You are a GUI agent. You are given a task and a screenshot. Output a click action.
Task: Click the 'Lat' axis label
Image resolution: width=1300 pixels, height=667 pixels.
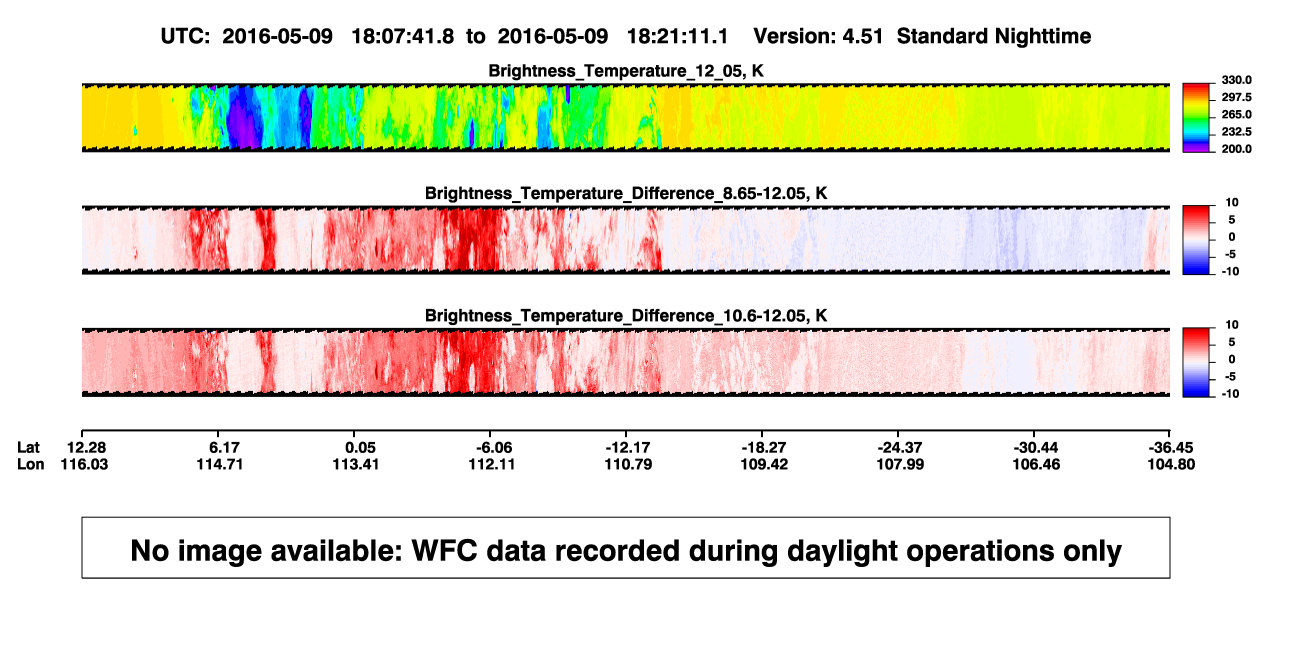pos(28,447)
